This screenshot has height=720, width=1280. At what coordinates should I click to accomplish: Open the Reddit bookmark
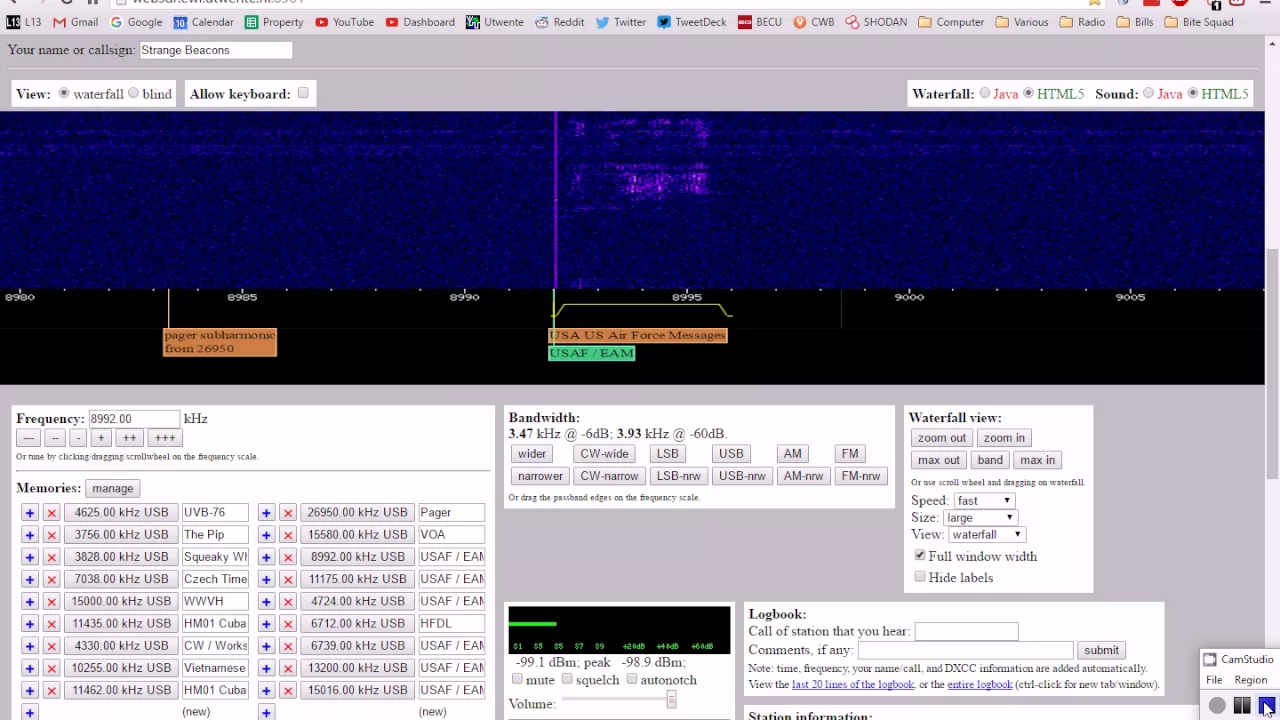click(x=559, y=22)
